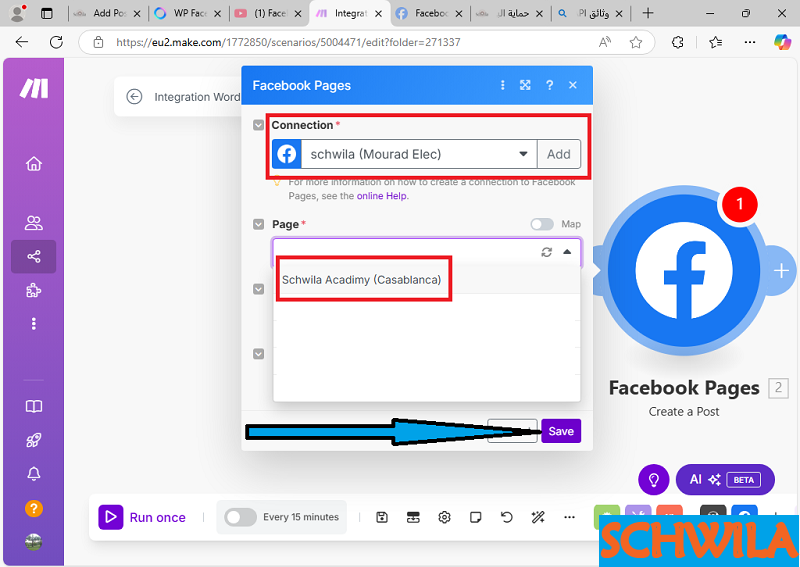Open the AI BETA assistant button
The width and height of the screenshot is (800, 567).
point(725,480)
